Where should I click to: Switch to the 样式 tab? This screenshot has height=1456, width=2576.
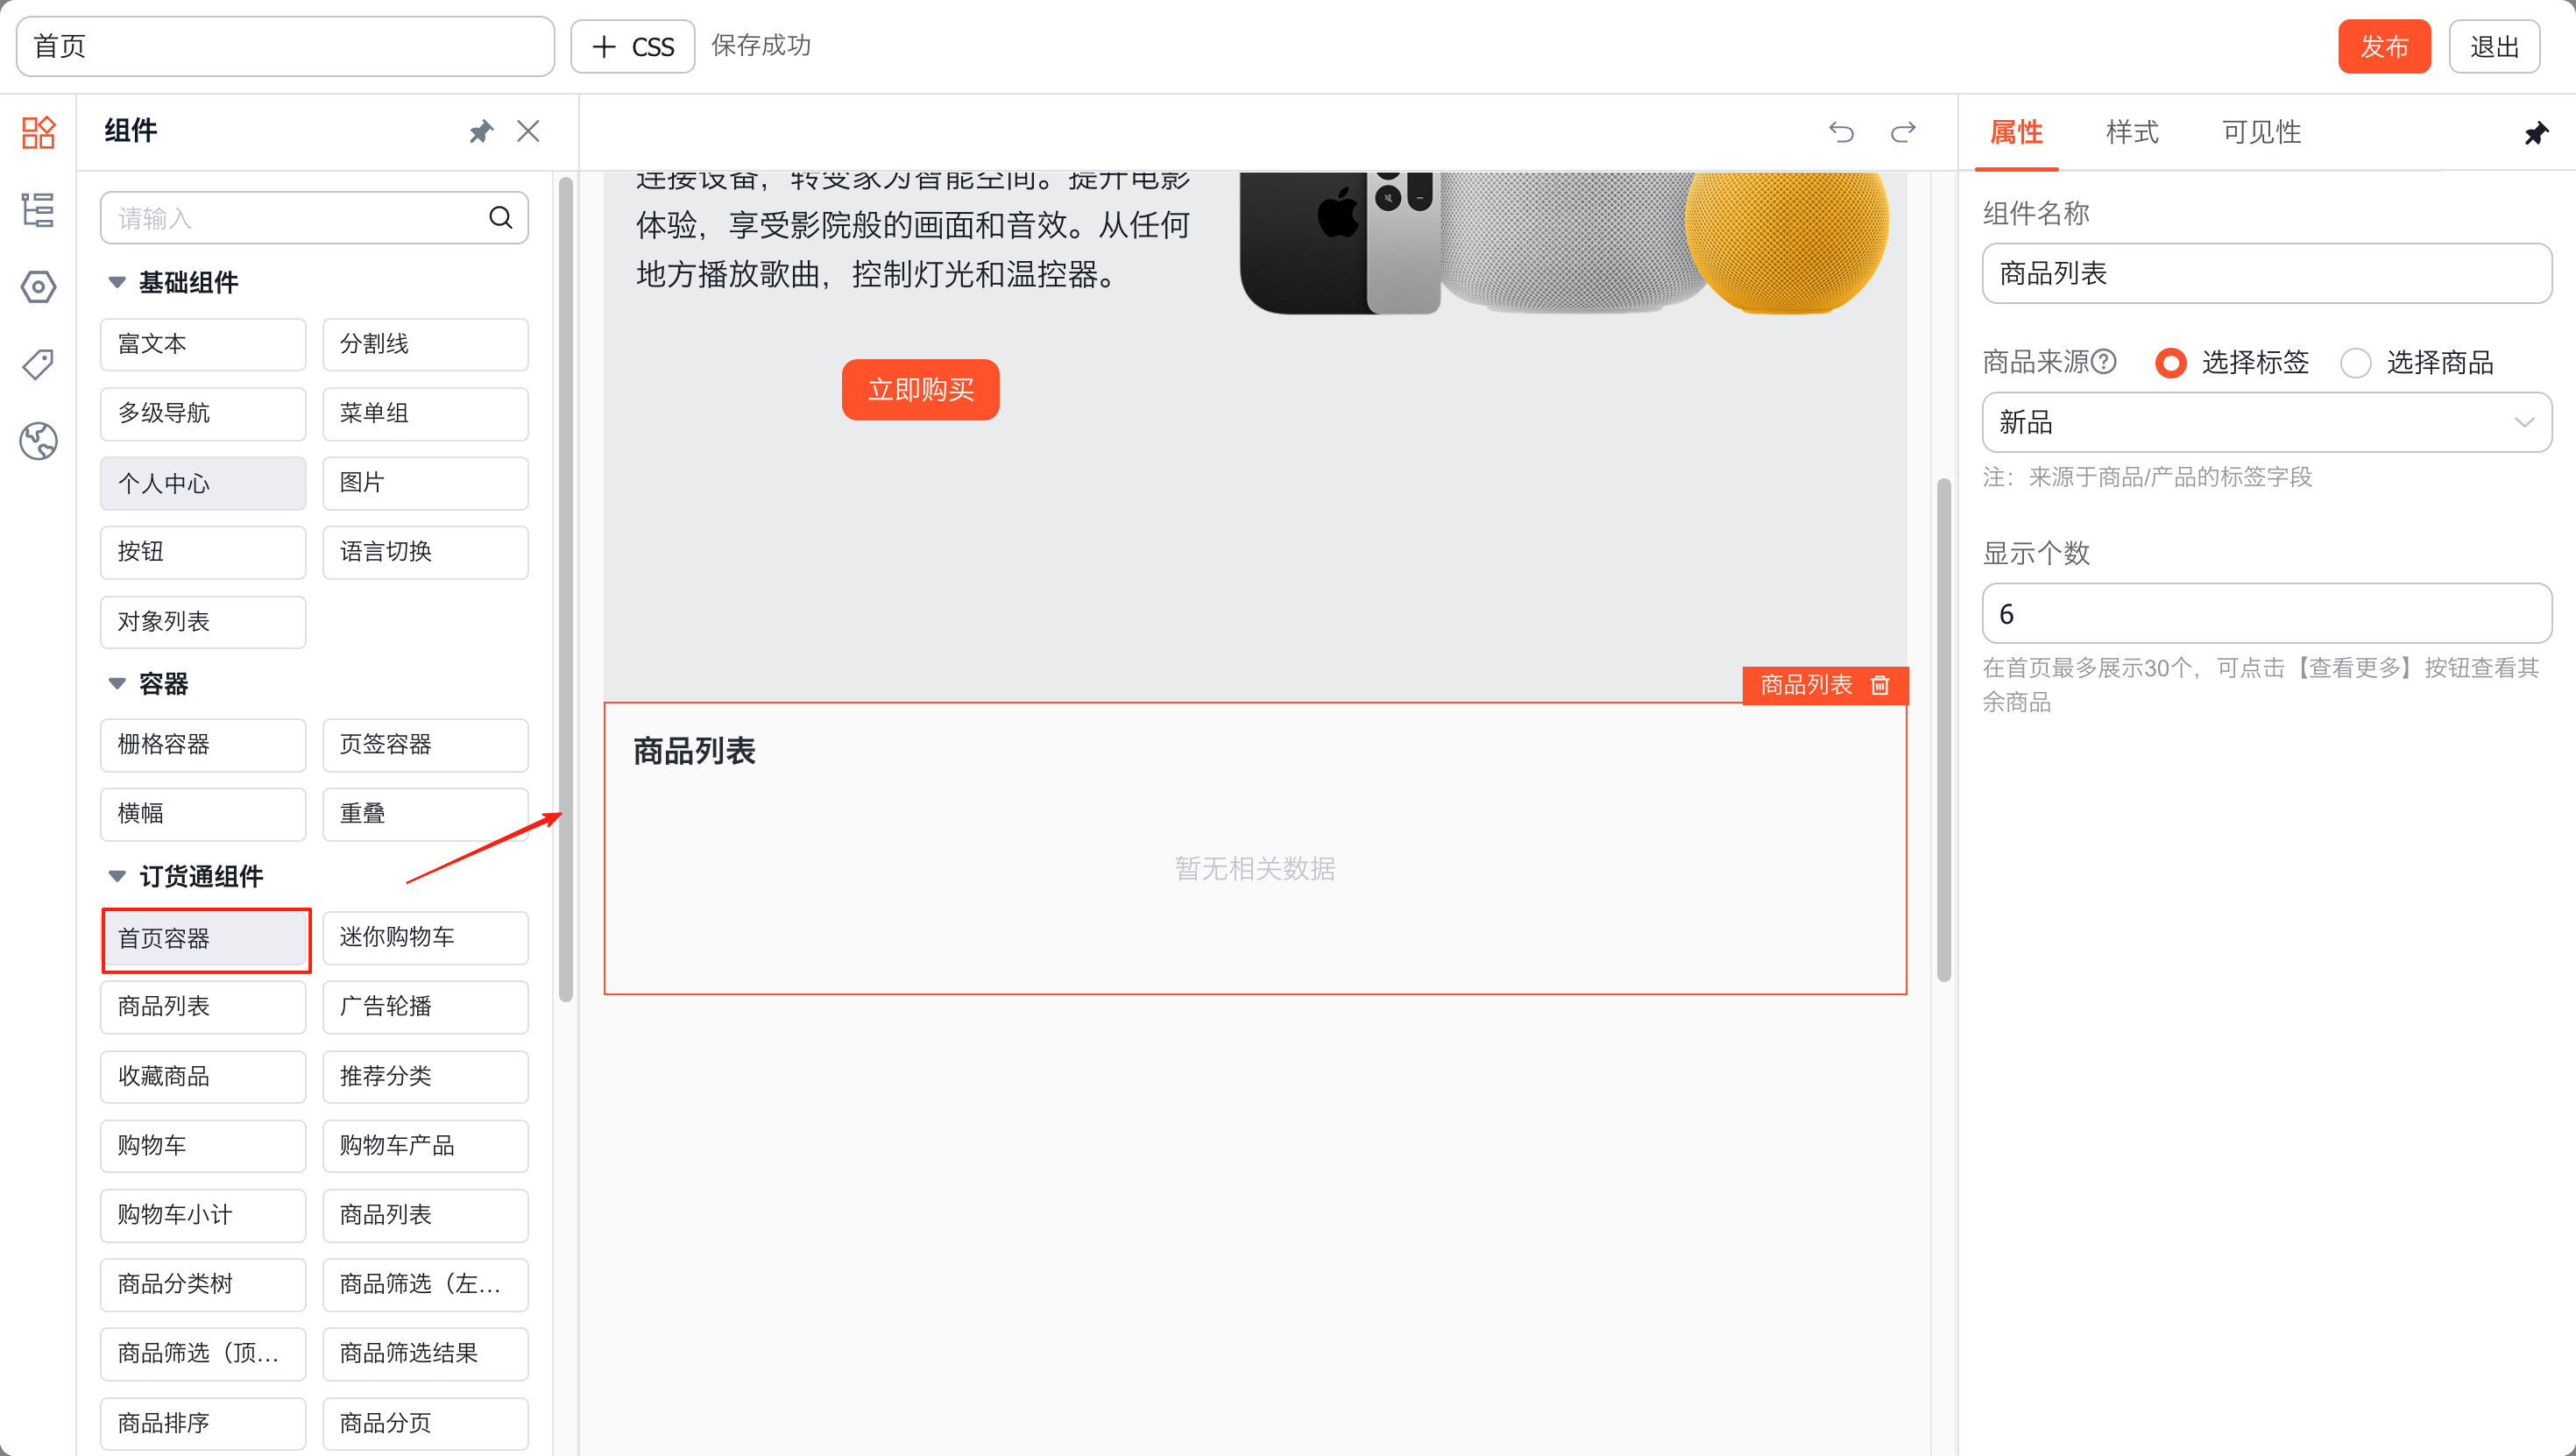click(2132, 132)
